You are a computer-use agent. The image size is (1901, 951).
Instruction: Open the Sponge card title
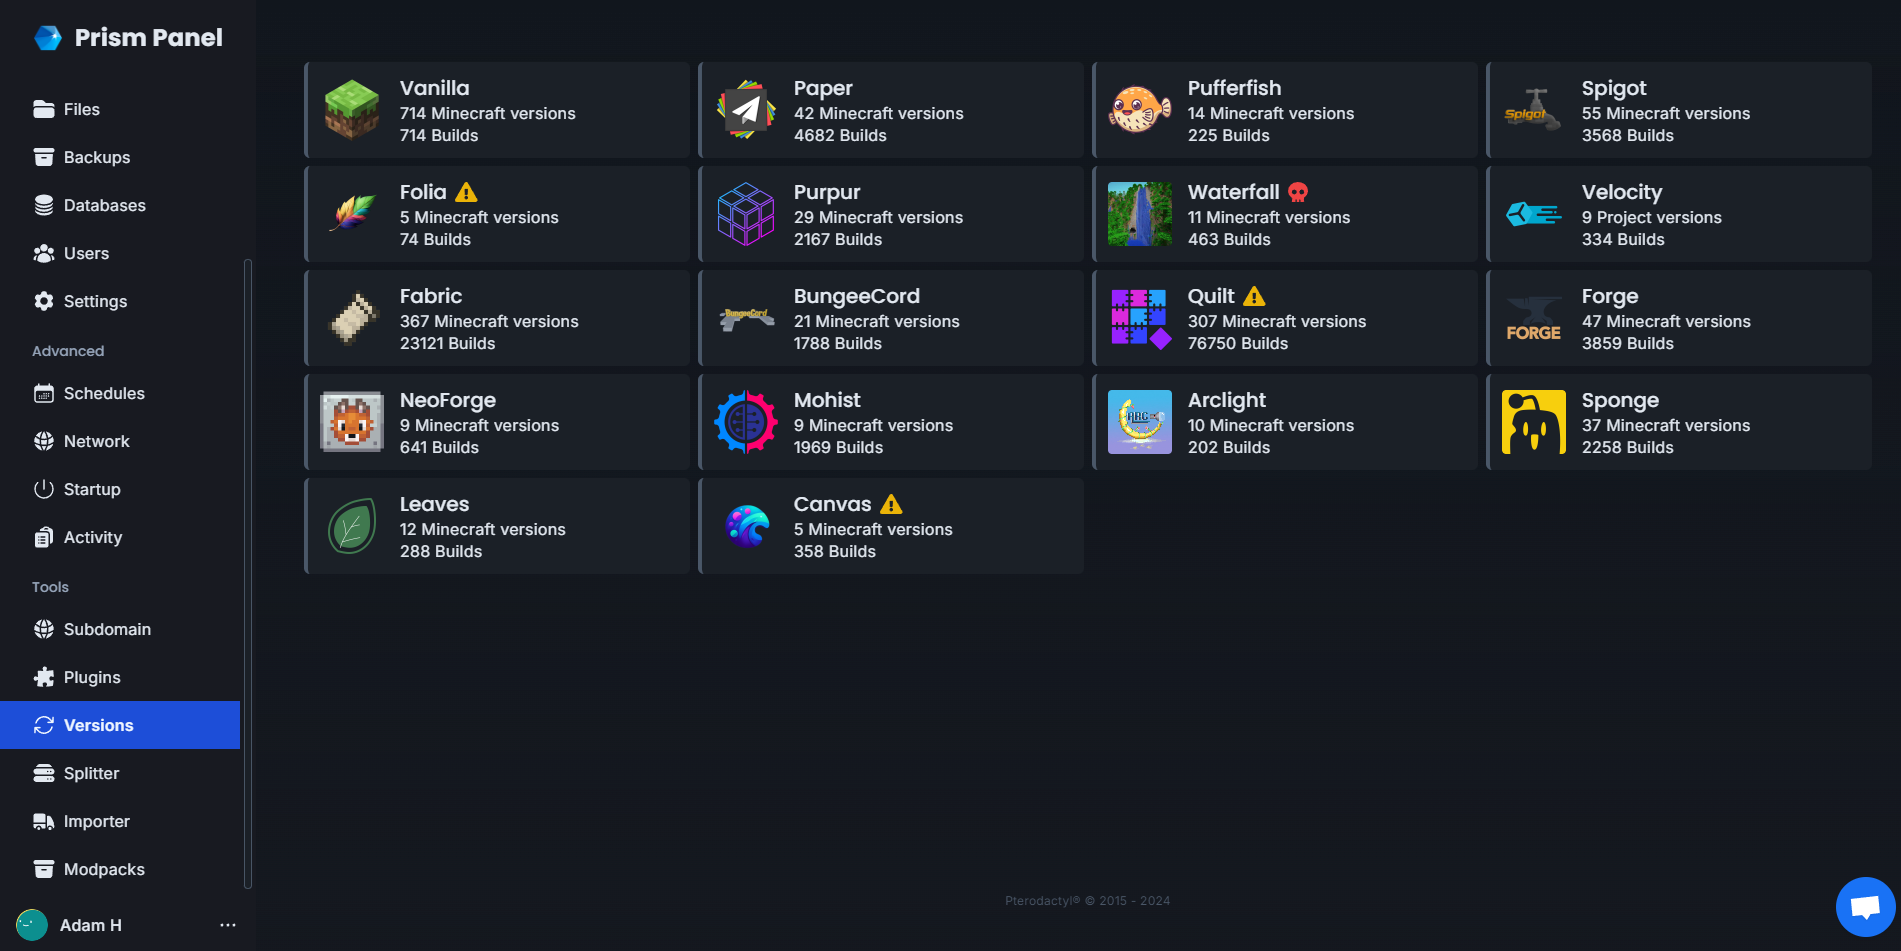click(1620, 400)
